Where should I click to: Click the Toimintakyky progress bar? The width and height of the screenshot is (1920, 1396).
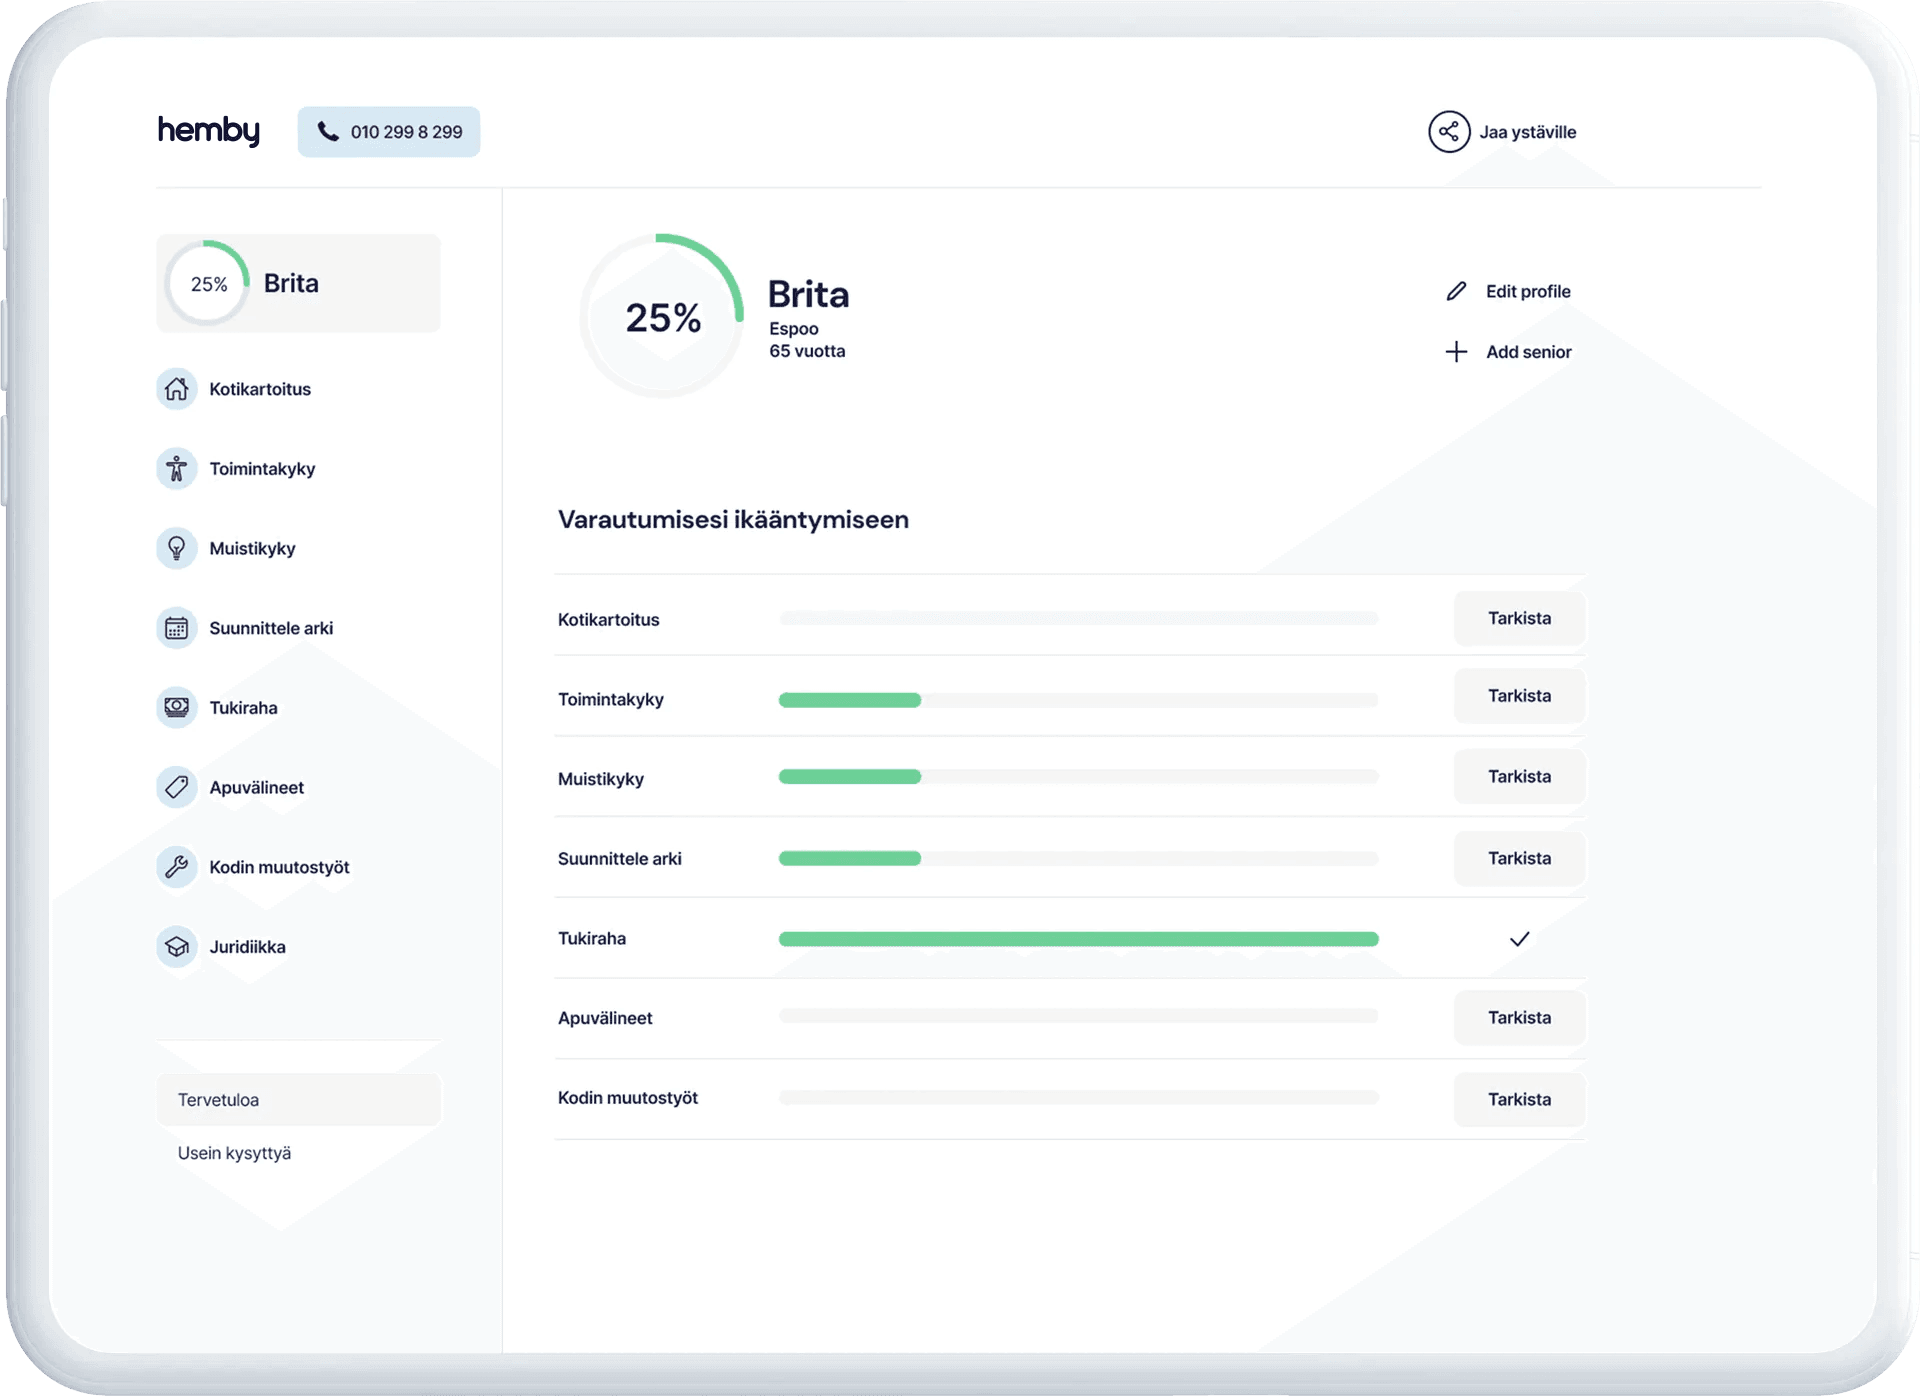pos(1079,700)
